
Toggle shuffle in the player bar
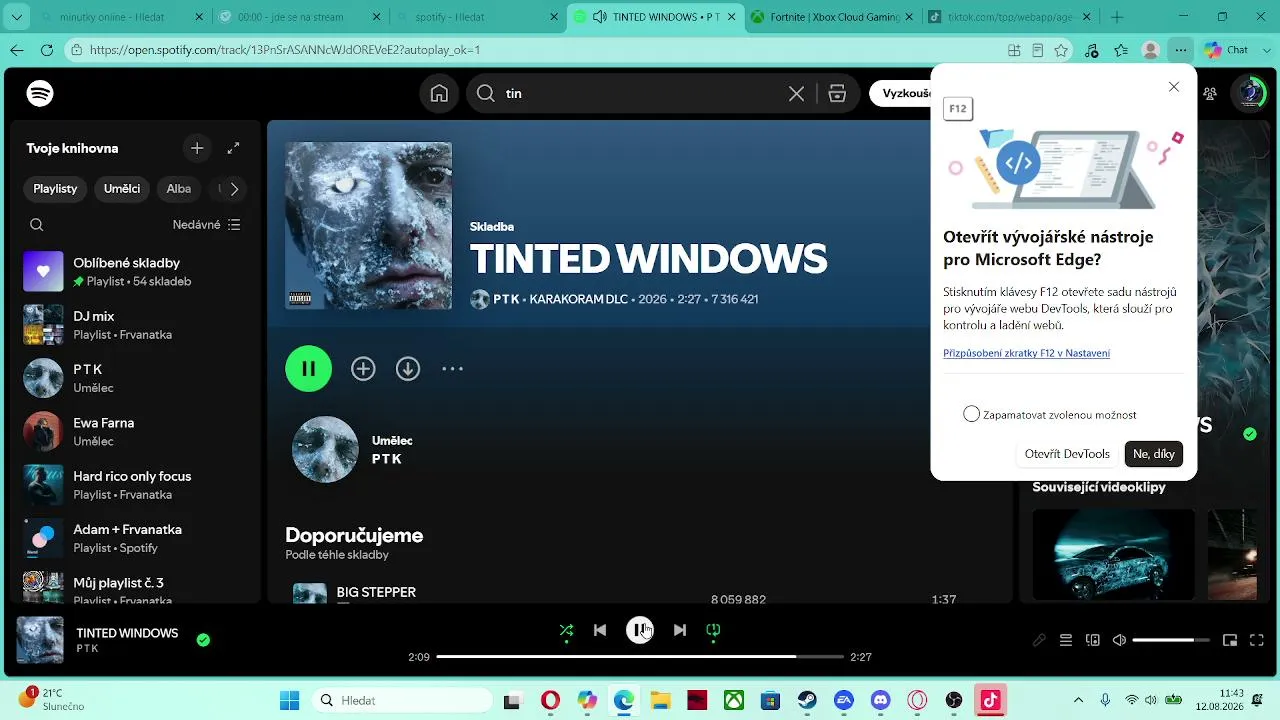[x=567, y=630]
